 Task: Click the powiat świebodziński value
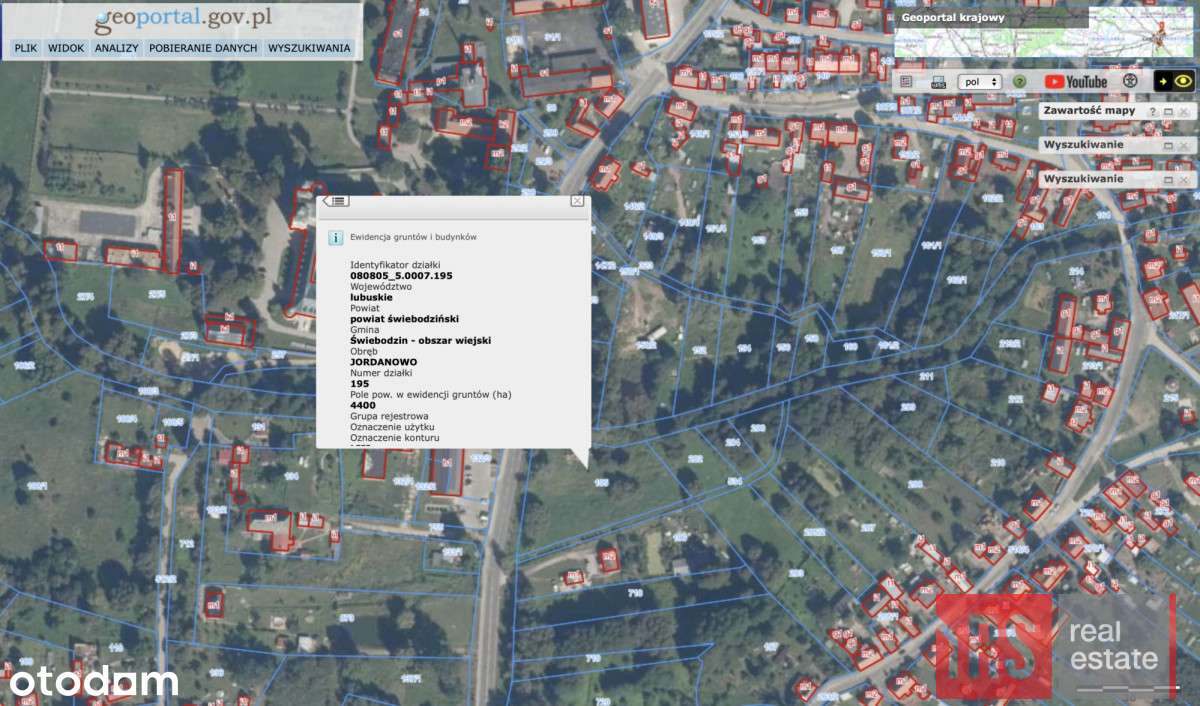pyautogui.click(x=404, y=319)
